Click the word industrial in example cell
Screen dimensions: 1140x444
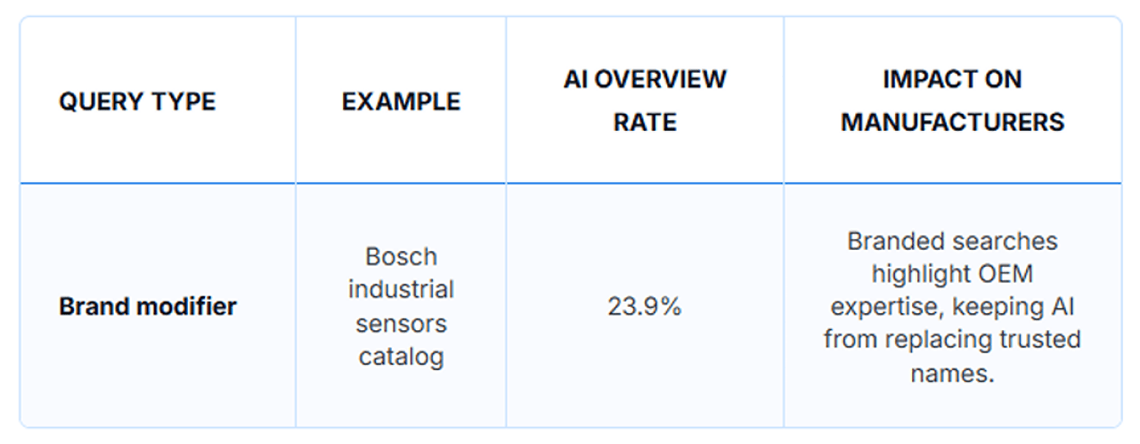[x=401, y=289]
